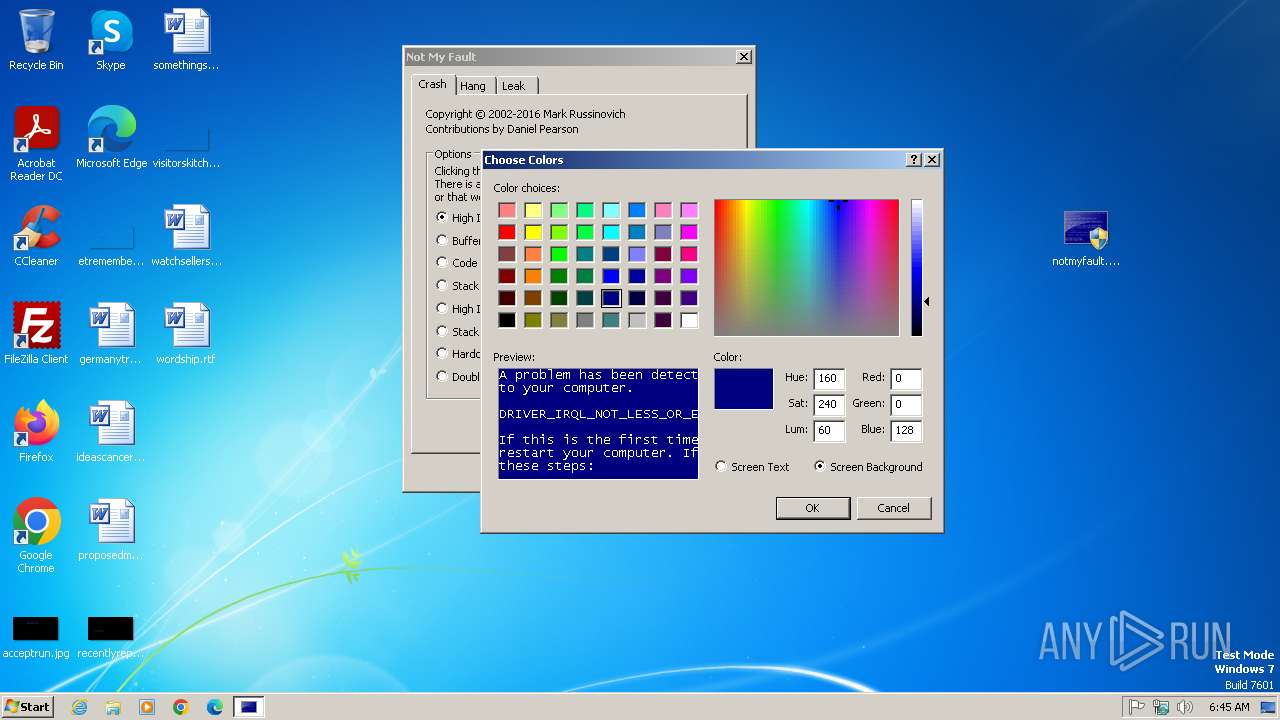Screen dimensions: 1280x720
Task: Confirm colors with the OK button
Action: (813, 508)
